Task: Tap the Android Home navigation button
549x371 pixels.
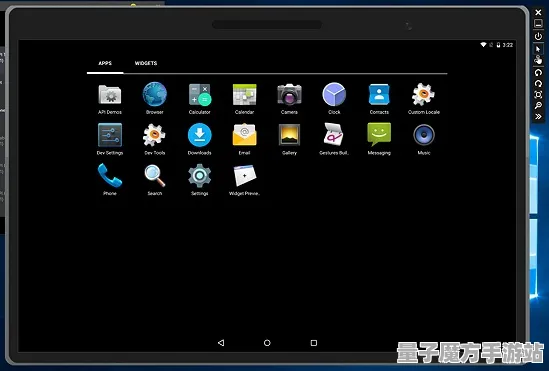Action: pos(267,343)
